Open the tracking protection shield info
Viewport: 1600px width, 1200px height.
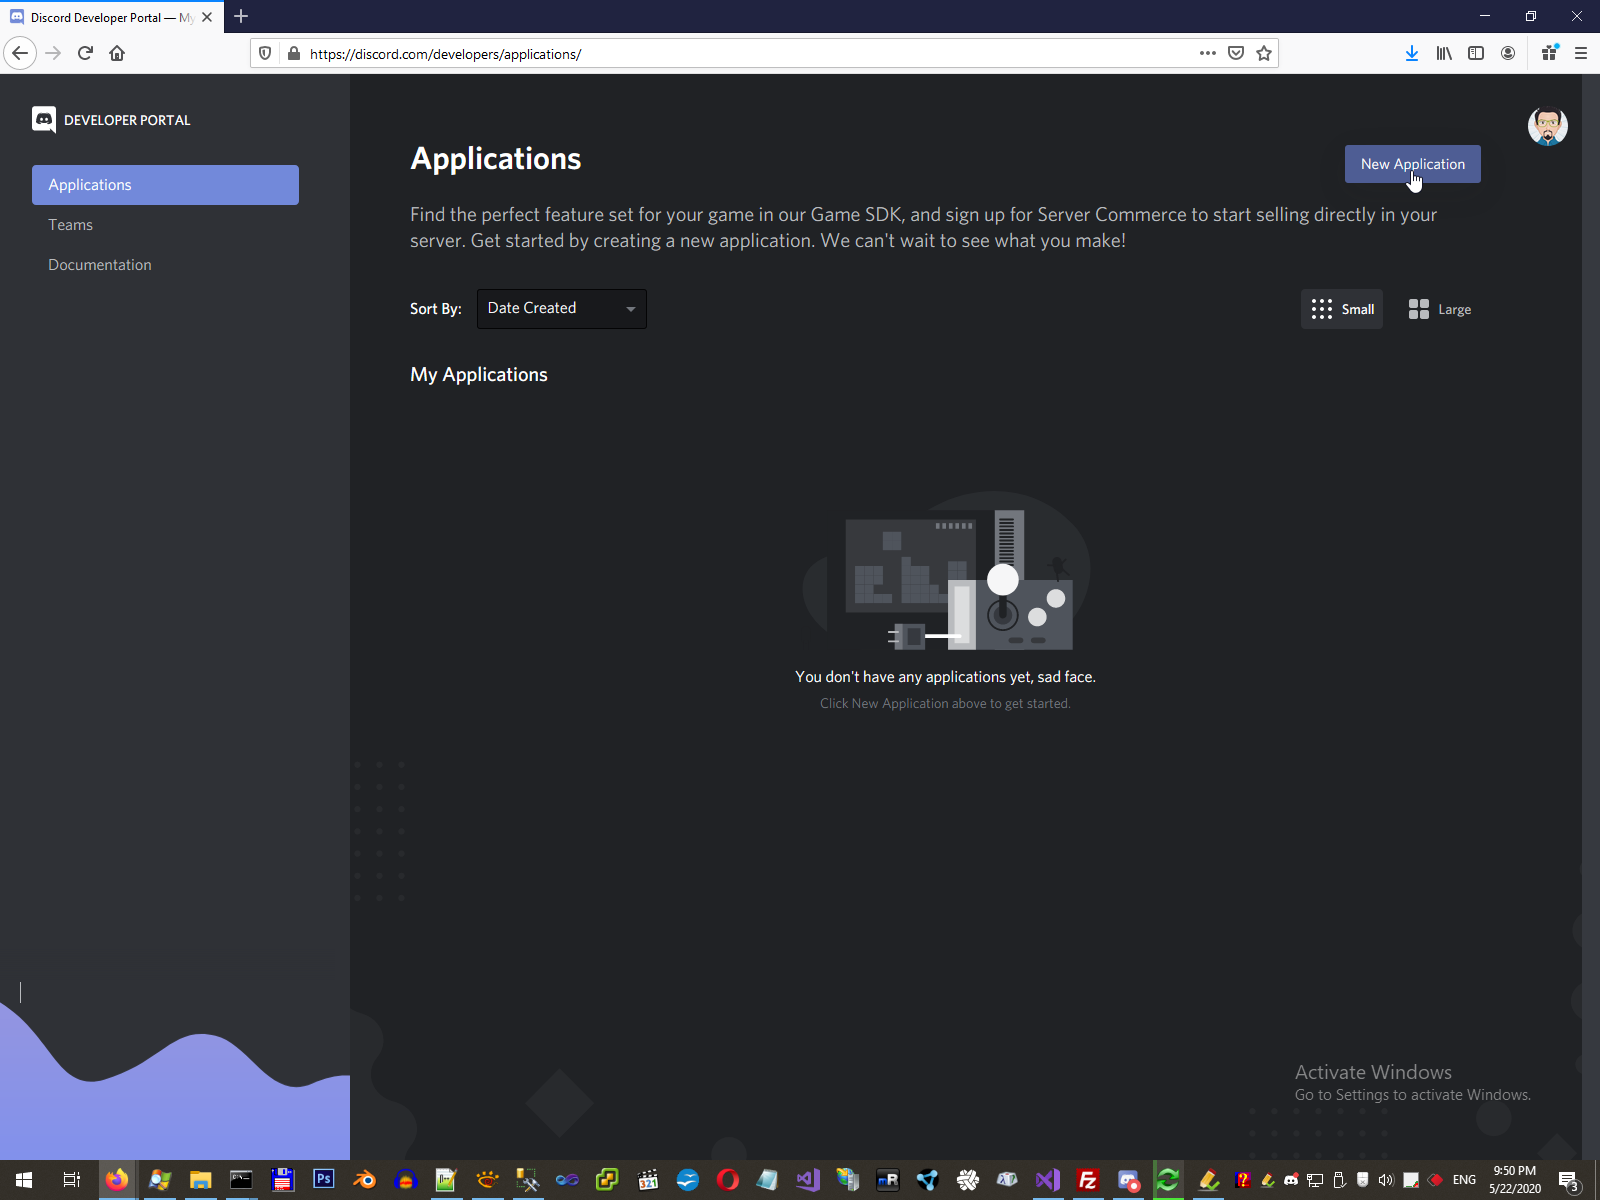(x=265, y=54)
